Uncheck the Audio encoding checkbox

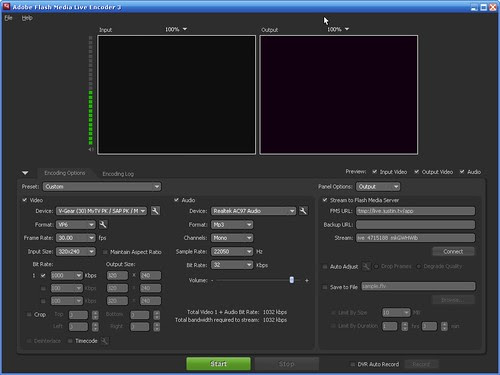(176, 200)
